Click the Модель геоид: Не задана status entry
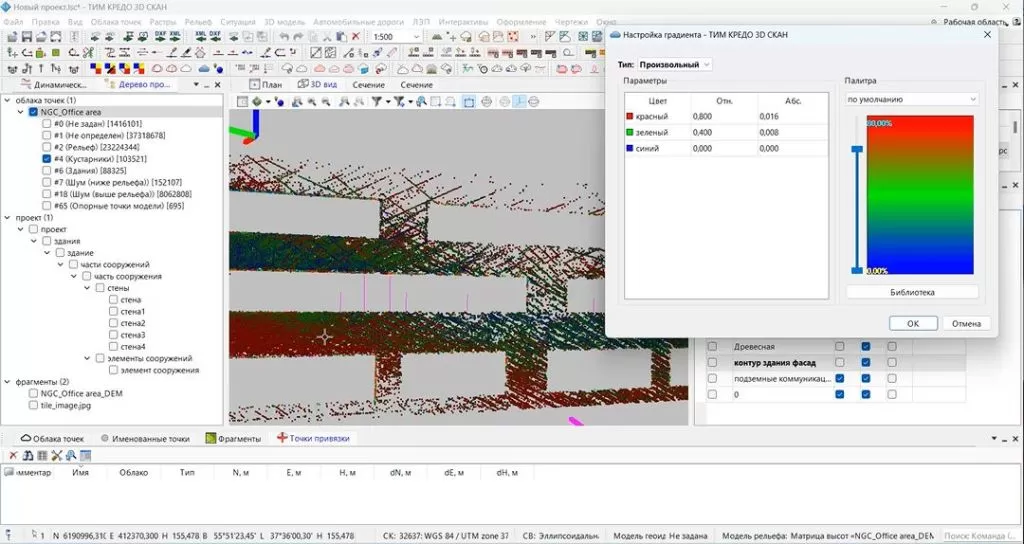 coord(660,536)
